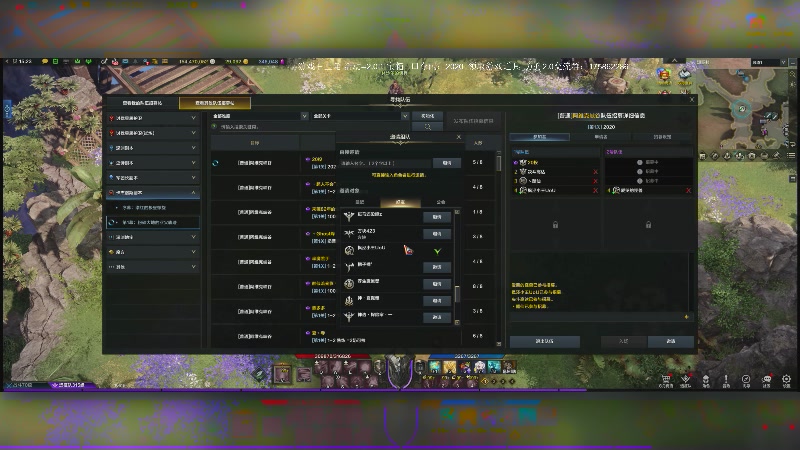Click the yellow chat icon in top-left bar
Viewport: 800px width, 450px height.
45,61
